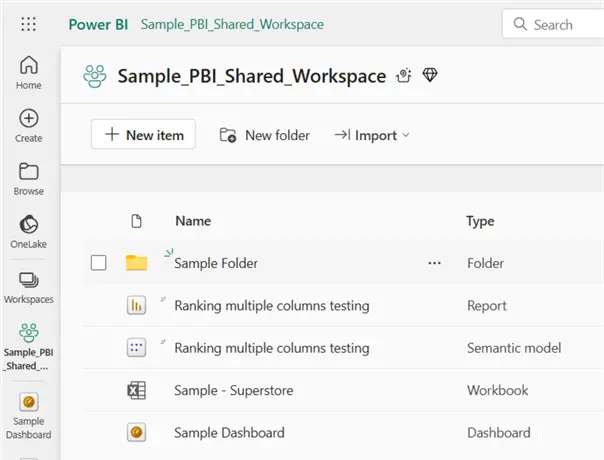Click the diamond premium capacity icon
This screenshot has height=460, width=604.
coord(431,76)
